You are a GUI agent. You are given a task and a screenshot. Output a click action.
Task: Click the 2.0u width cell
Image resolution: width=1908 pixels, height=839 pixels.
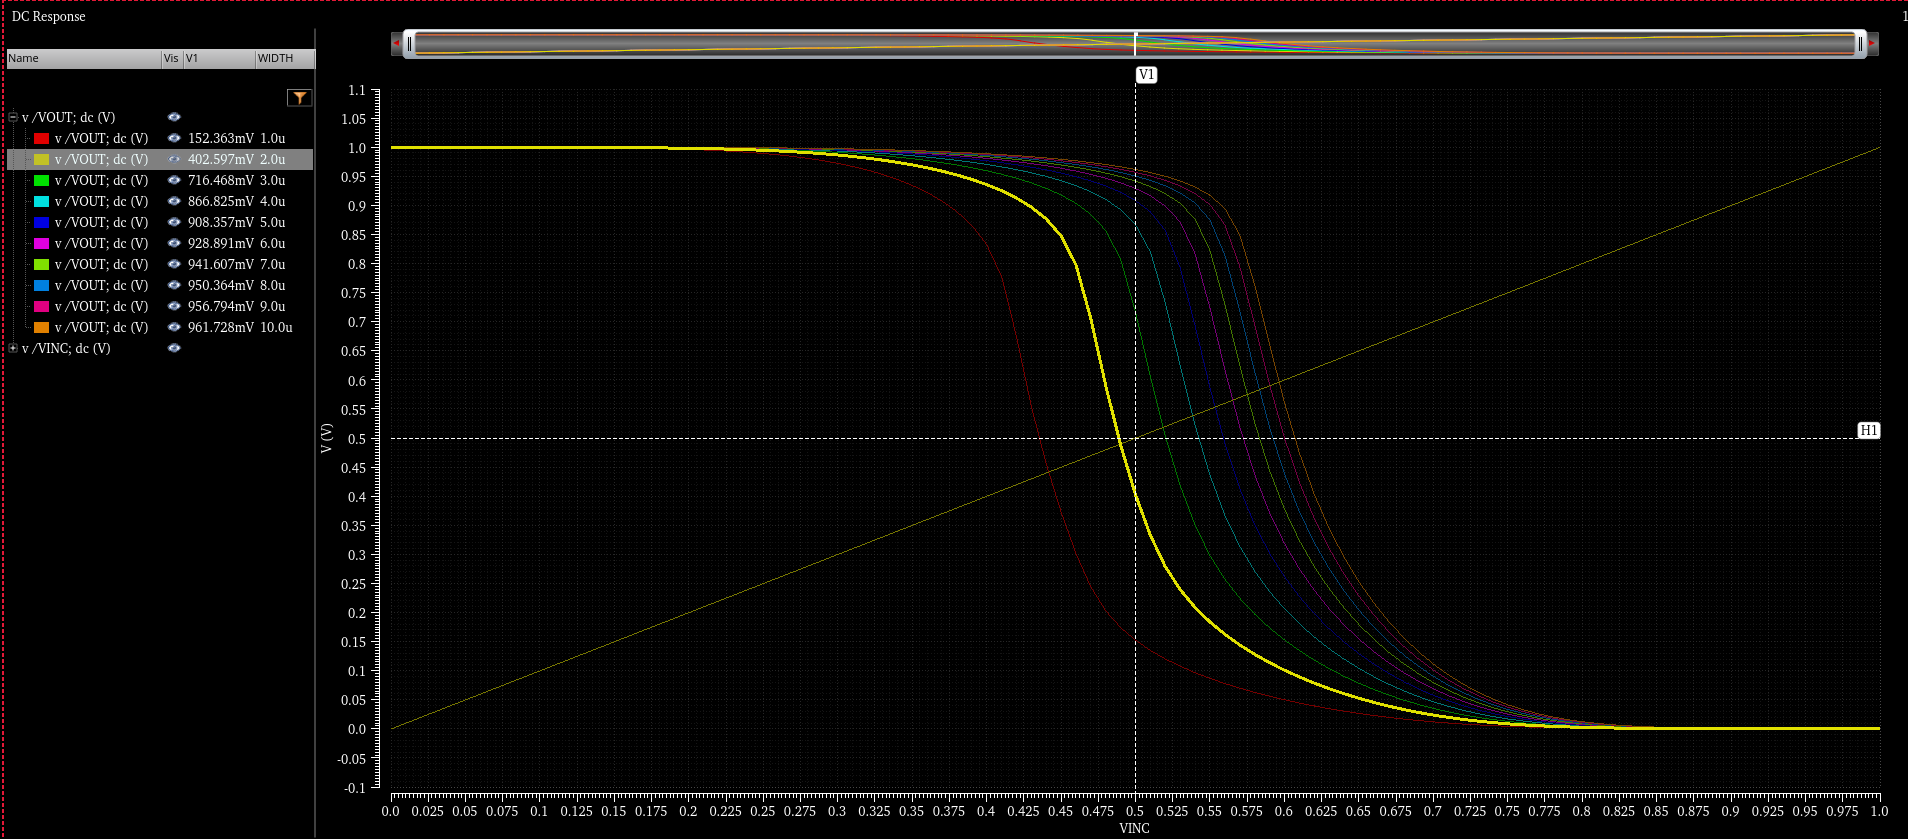(x=273, y=159)
